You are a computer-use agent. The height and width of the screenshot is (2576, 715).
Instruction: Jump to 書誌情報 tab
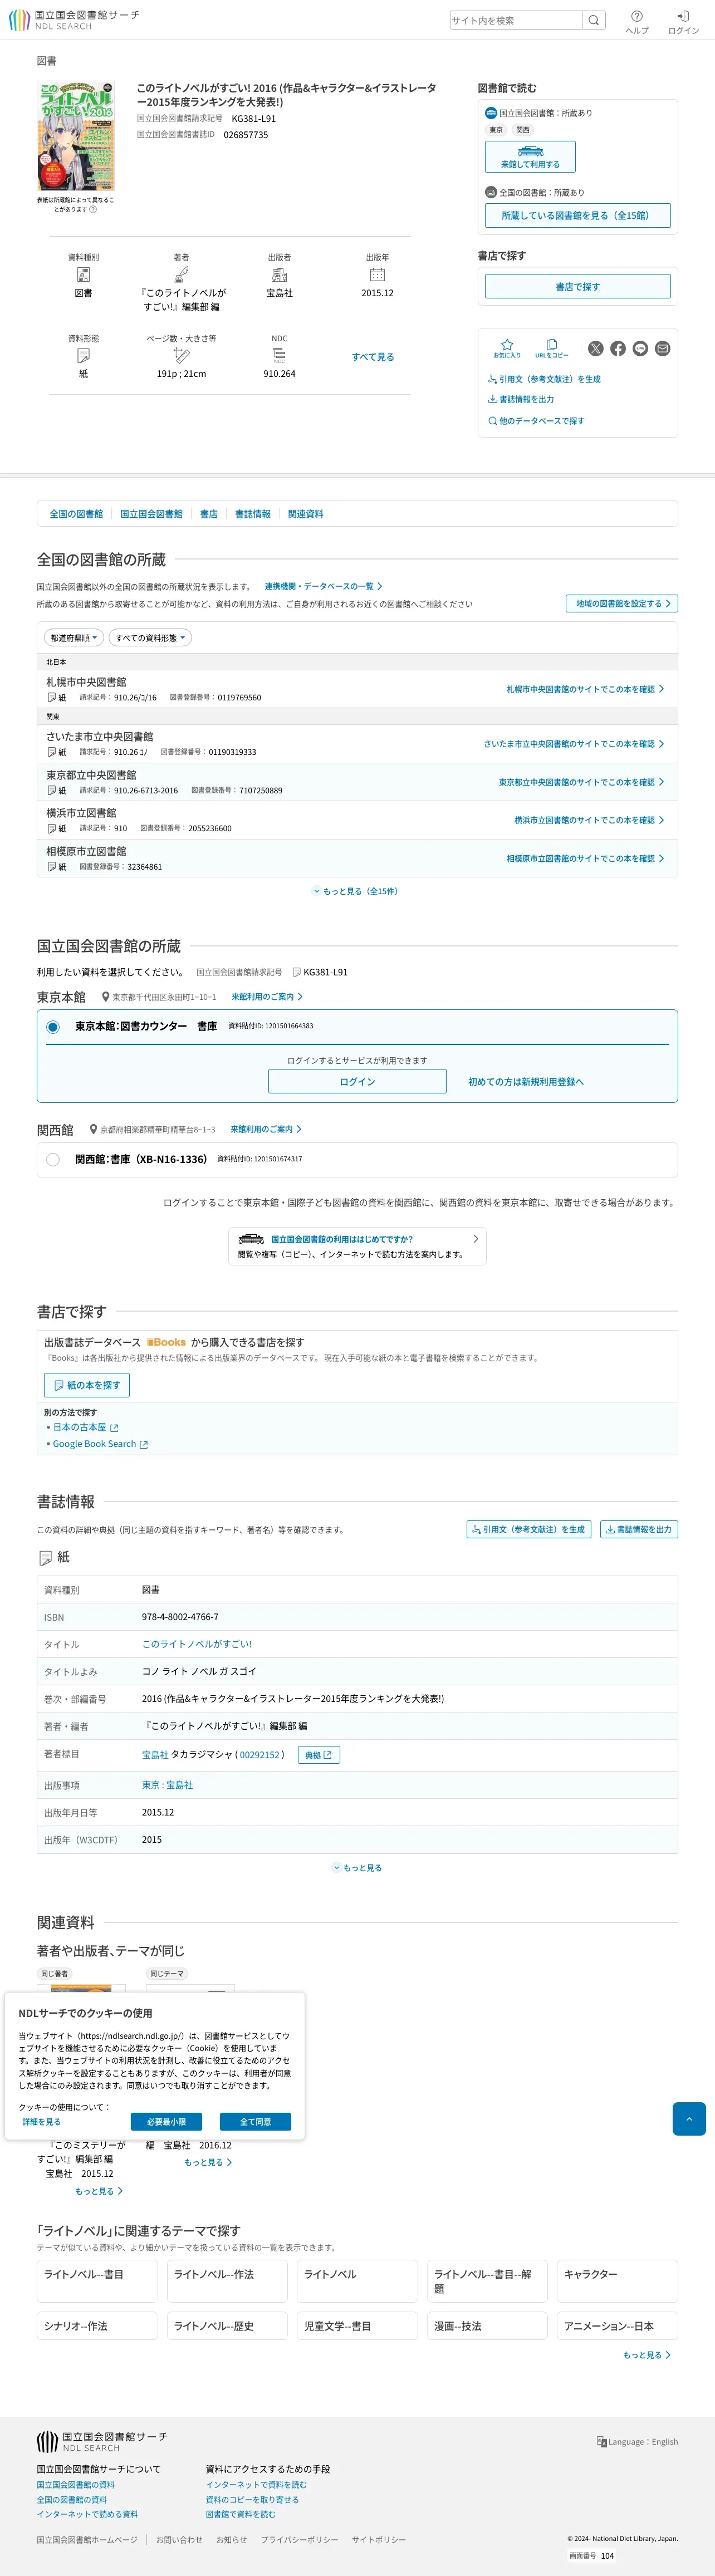252,514
